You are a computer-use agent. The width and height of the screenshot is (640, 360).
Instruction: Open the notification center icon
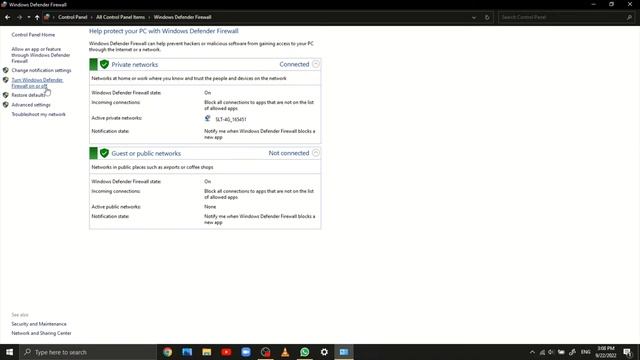627,352
